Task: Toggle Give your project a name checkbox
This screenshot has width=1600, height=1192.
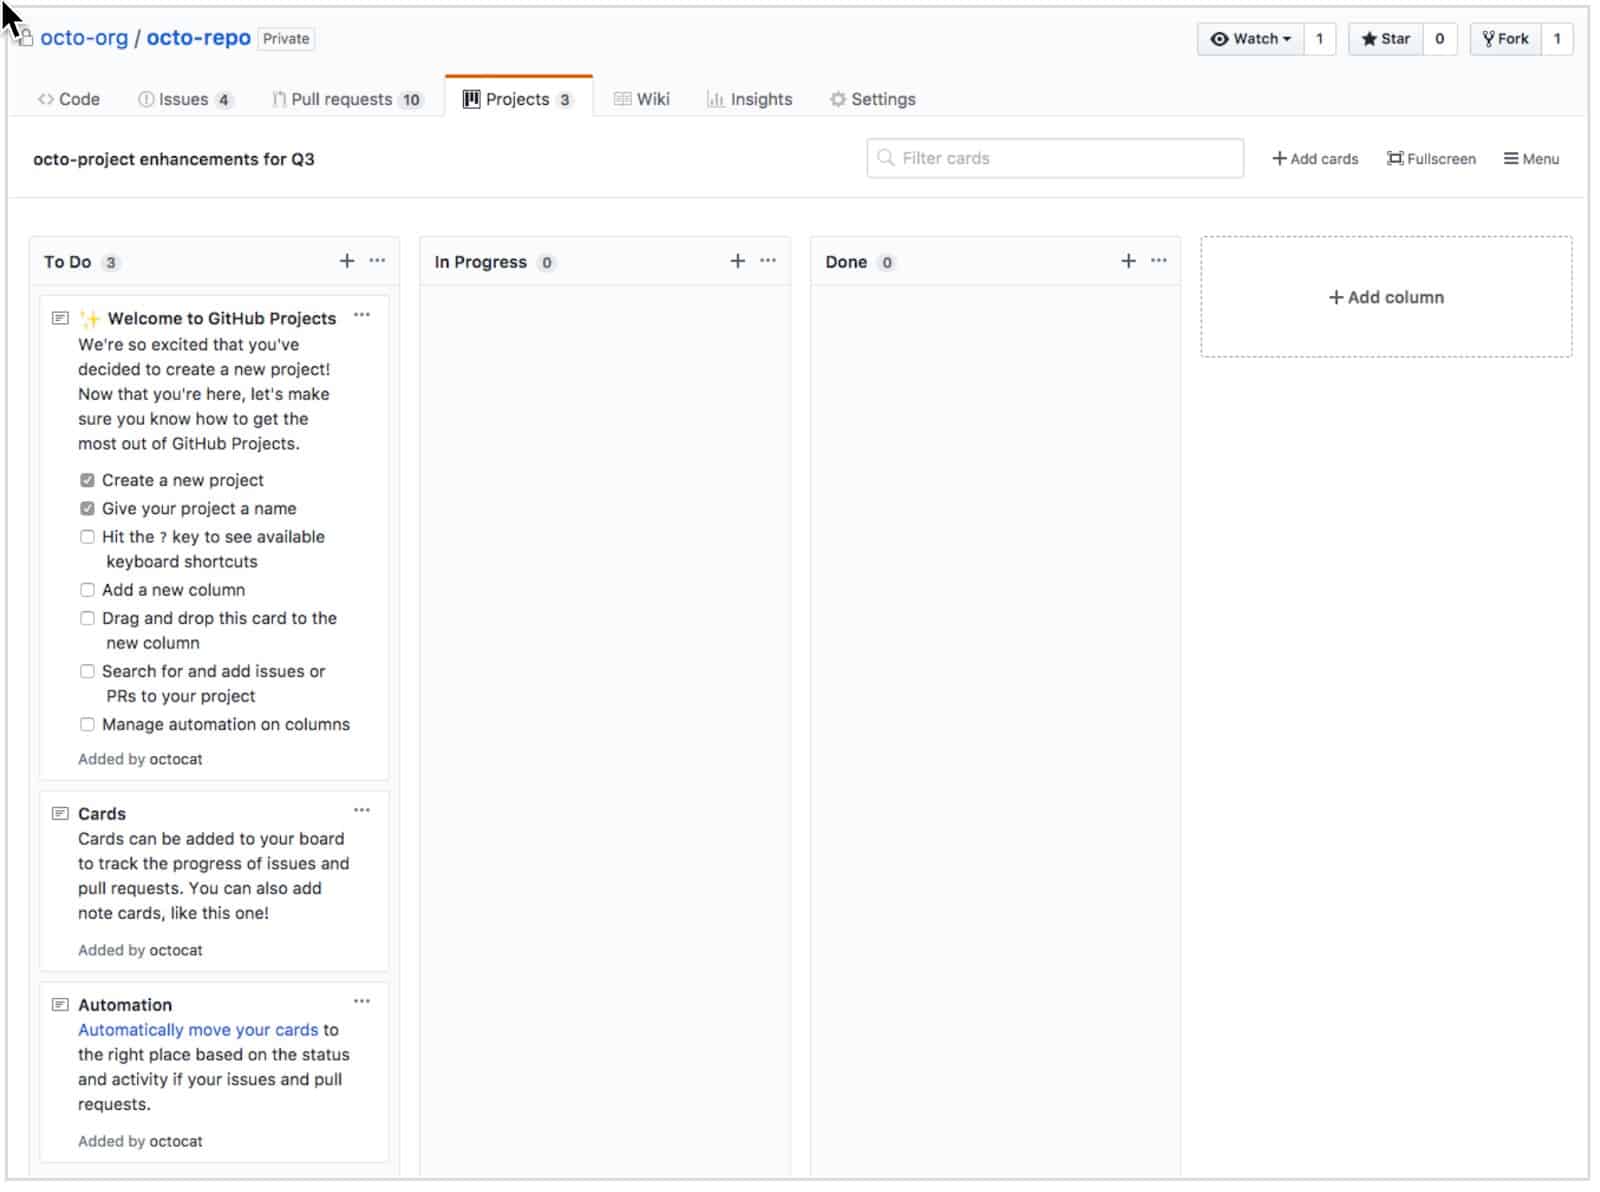Action: pos(87,508)
